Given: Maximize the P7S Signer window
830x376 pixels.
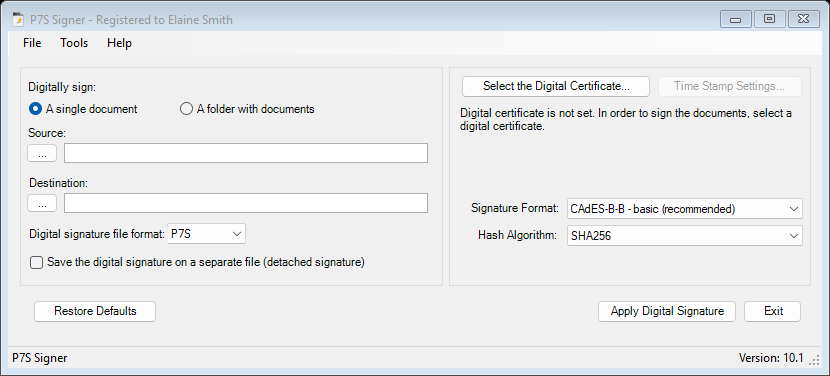Looking at the screenshot, I should tap(770, 20).
